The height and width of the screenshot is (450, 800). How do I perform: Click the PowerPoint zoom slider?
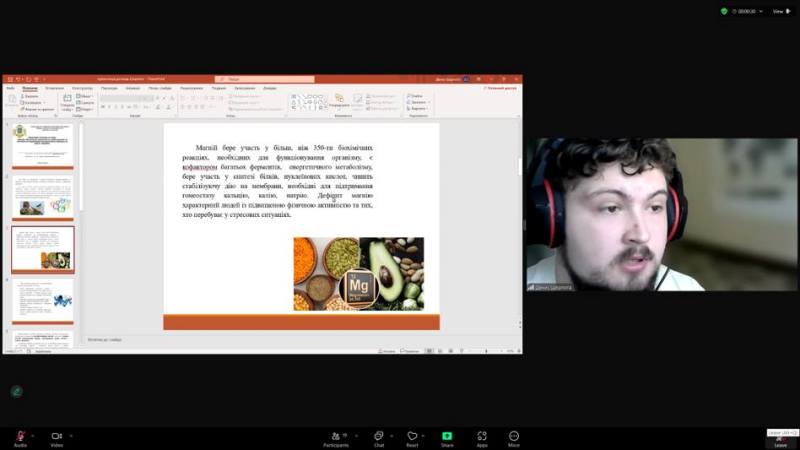486,351
